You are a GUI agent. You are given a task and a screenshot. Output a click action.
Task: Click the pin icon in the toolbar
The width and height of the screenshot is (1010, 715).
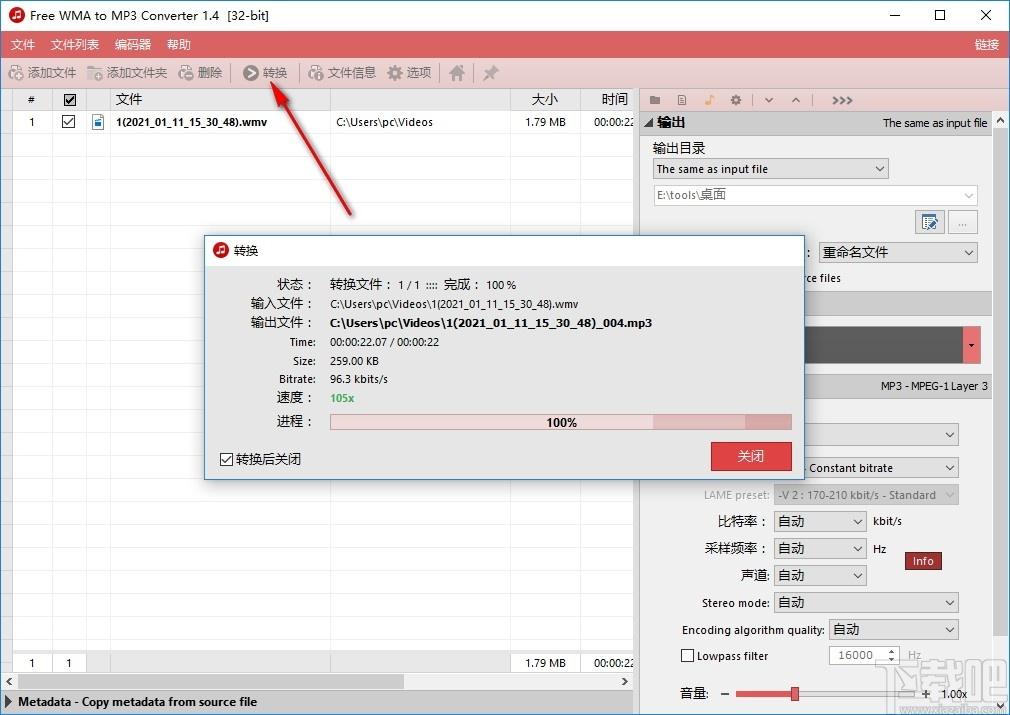[490, 73]
